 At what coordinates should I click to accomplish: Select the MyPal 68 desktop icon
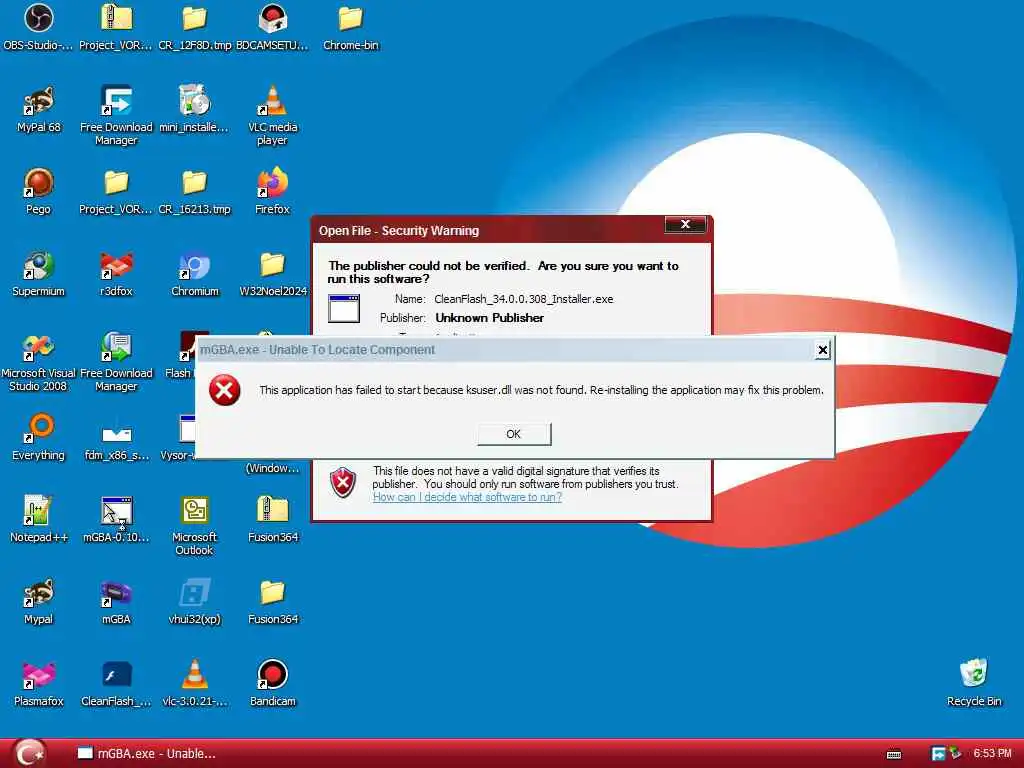(39, 109)
